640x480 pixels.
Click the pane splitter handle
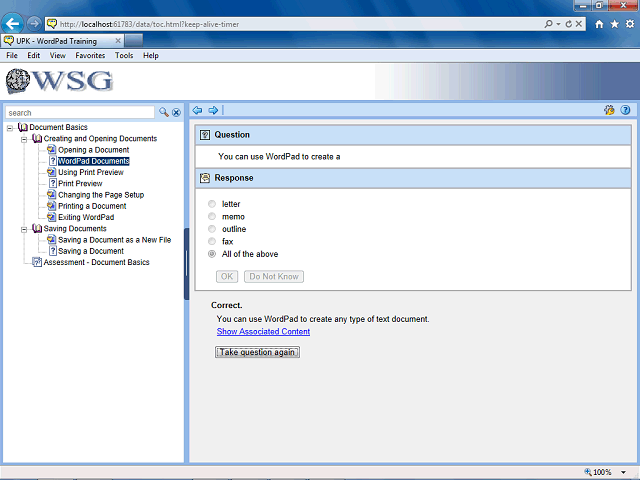(x=187, y=264)
